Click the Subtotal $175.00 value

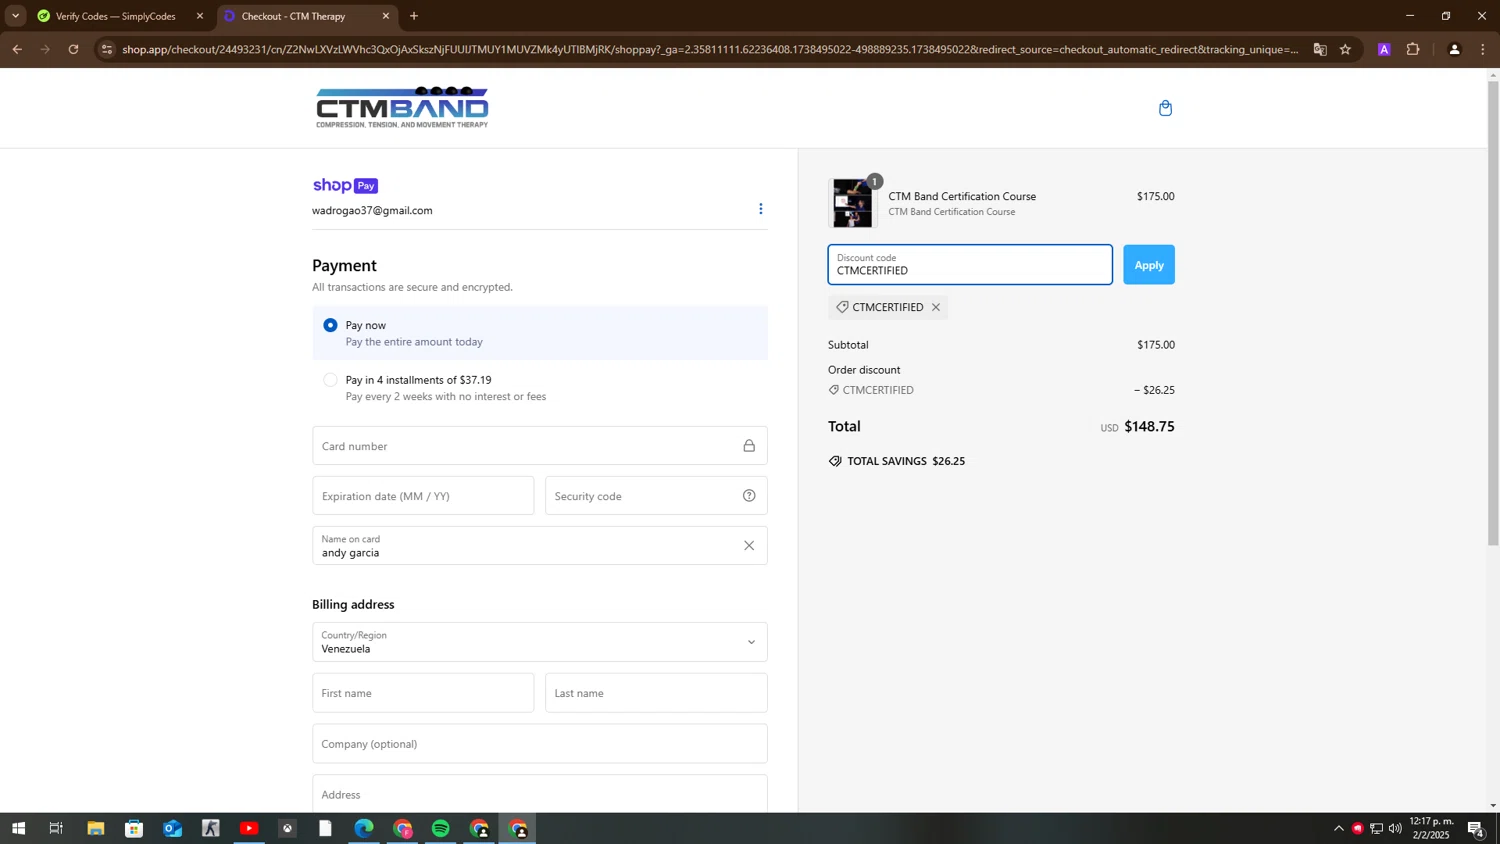click(x=1155, y=345)
